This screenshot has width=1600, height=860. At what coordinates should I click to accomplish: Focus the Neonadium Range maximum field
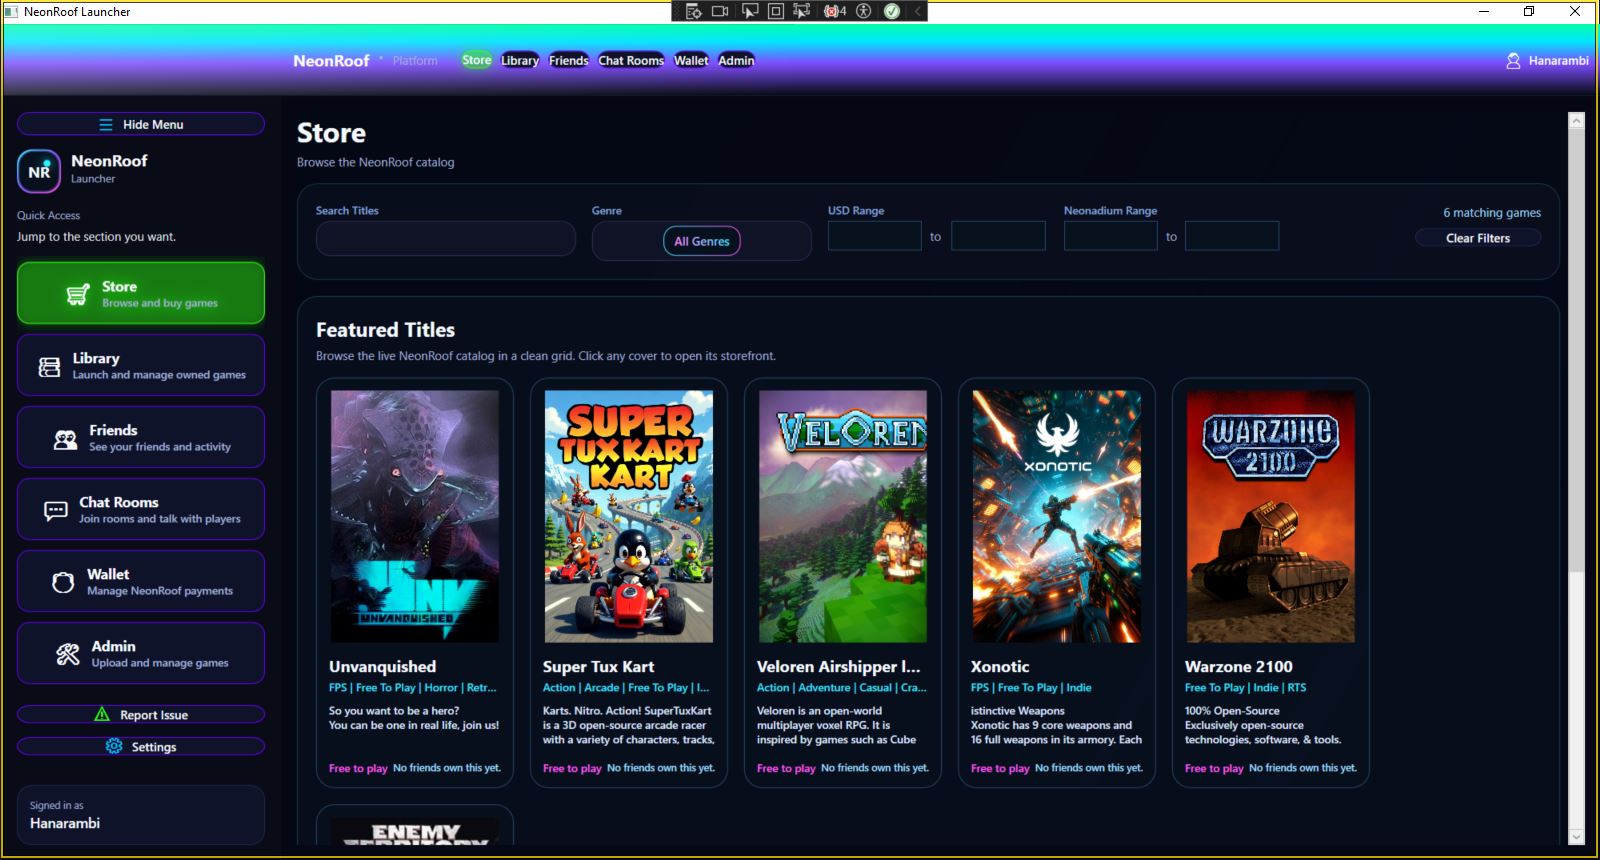tap(1232, 236)
